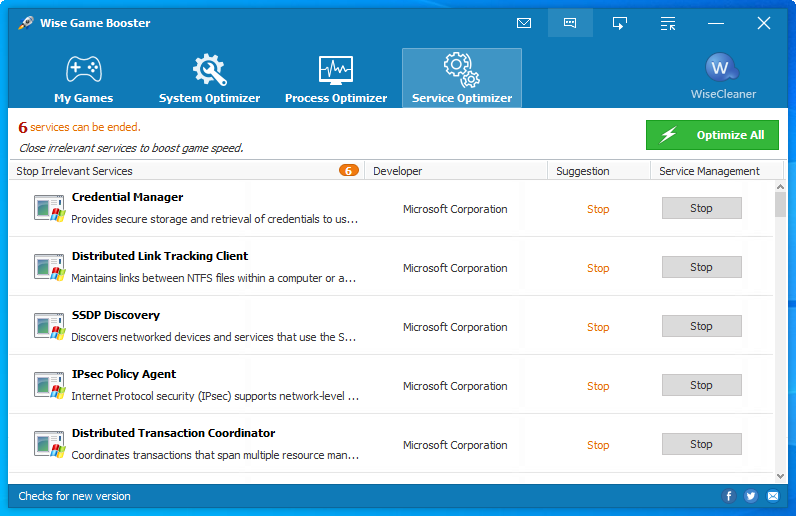Open the feedback chat bubble icon
This screenshot has height=516, width=796.
[570, 23]
